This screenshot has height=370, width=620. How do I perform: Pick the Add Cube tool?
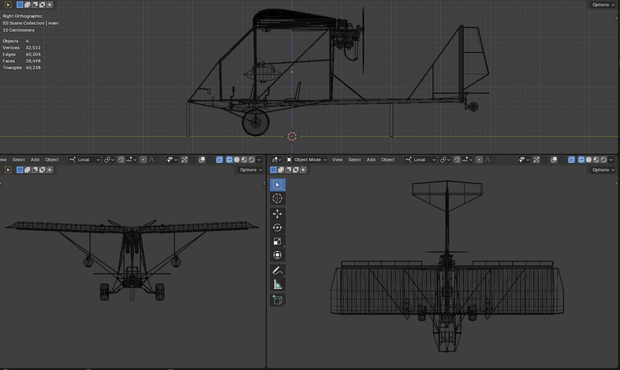[277, 300]
